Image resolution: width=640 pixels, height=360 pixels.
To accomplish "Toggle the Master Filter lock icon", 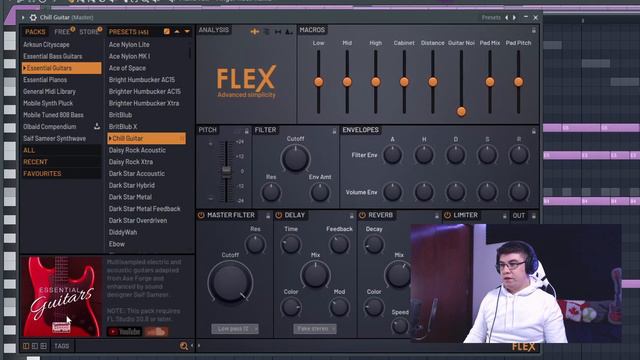I will pyautogui.click(x=268, y=216).
